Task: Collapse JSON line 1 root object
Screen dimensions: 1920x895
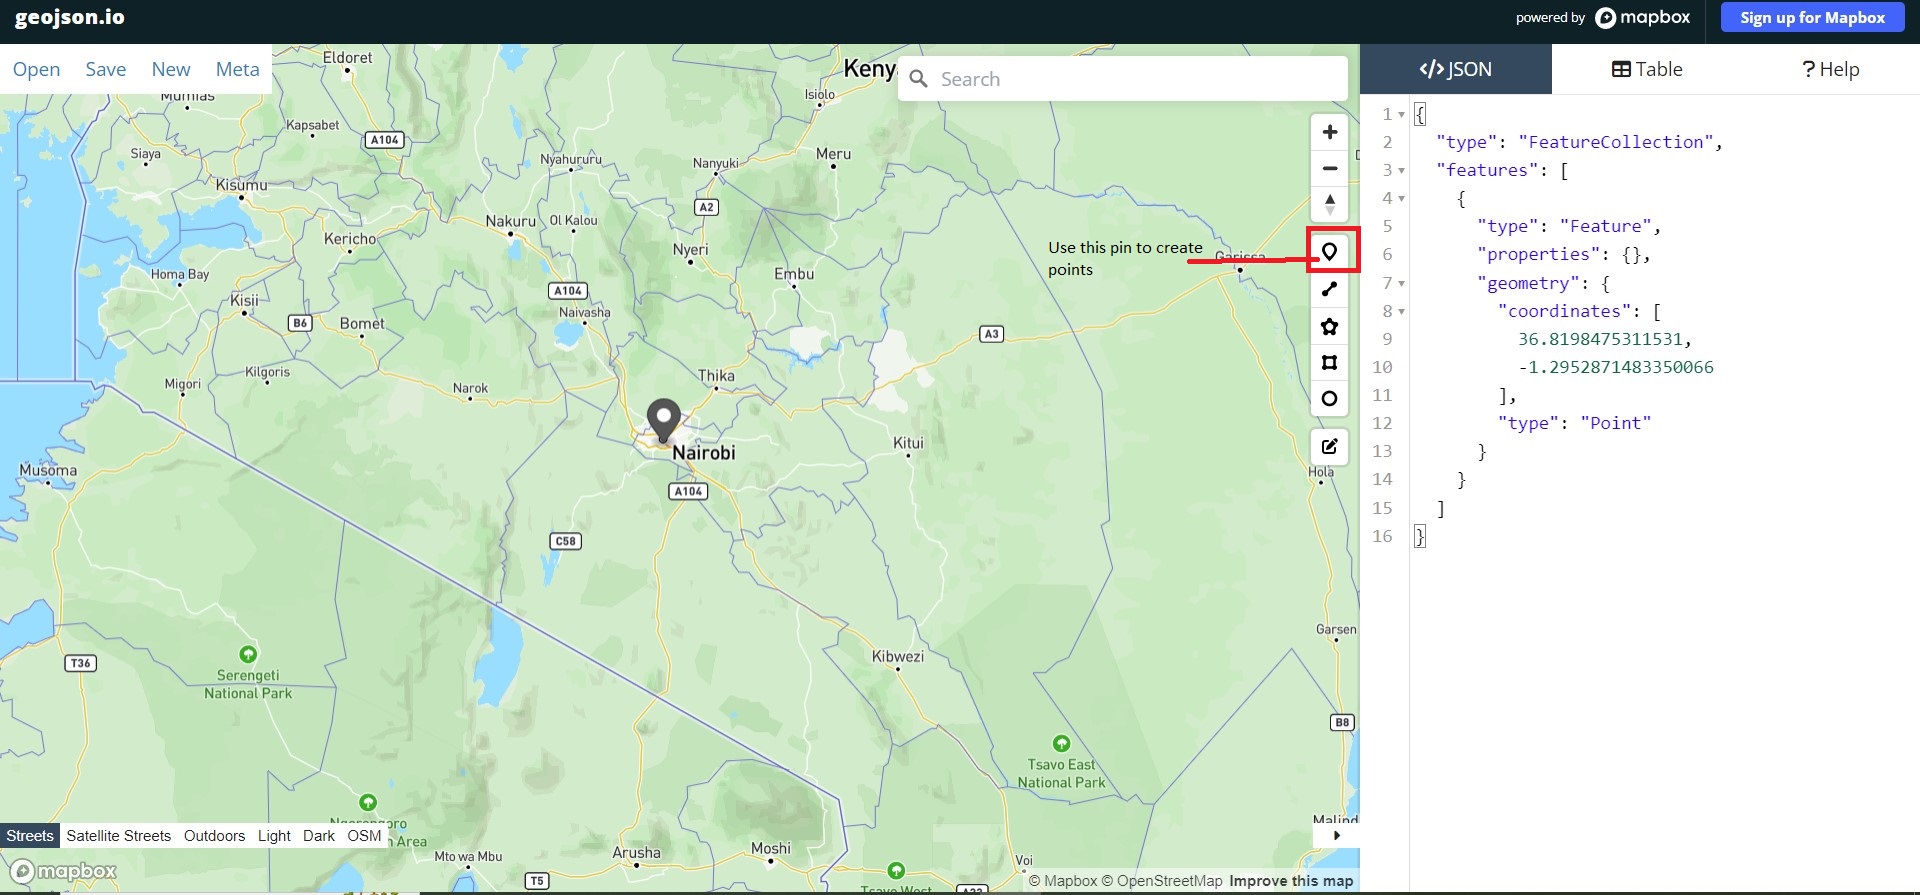Action: pyautogui.click(x=1401, y=115)
